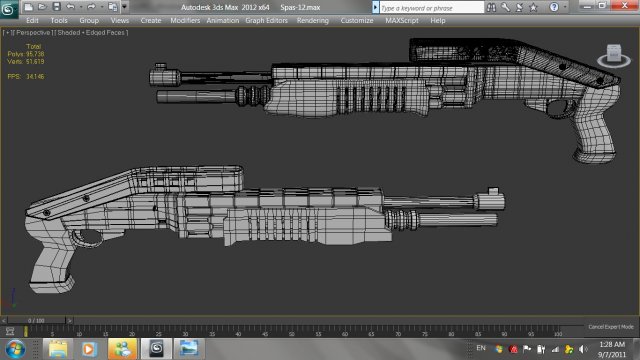The height and width of the screenshot is (360, 640).
Task: Click the red antivirus tray icon
Action: (513, 349)
